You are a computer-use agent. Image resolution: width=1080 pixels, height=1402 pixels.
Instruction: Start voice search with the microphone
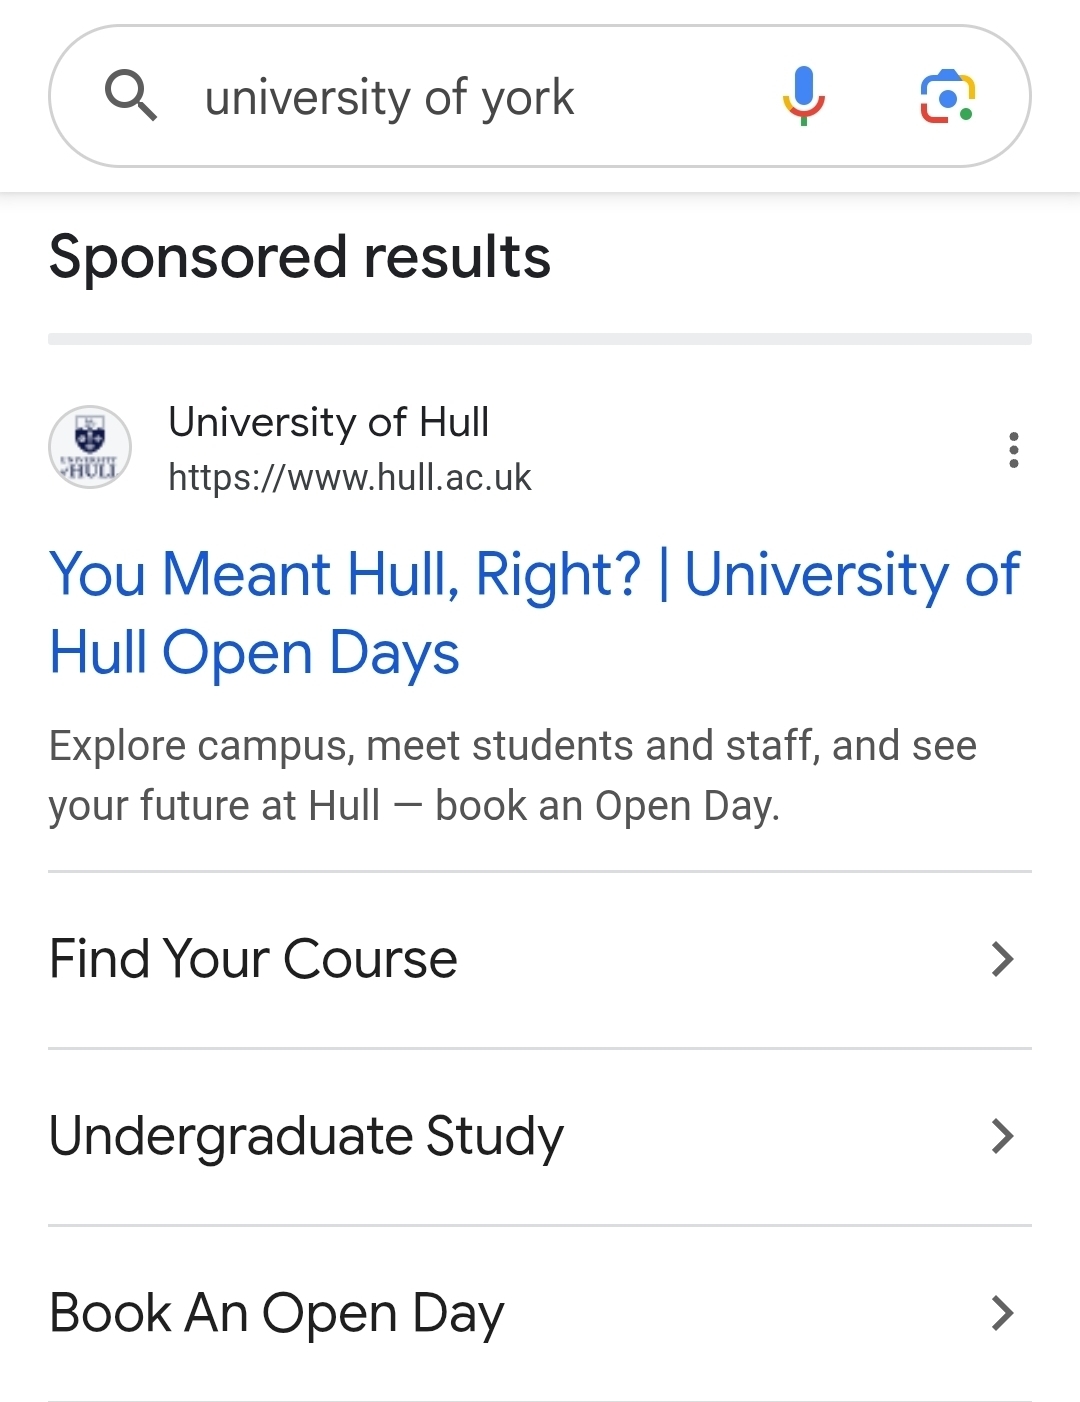pos(803,96)
